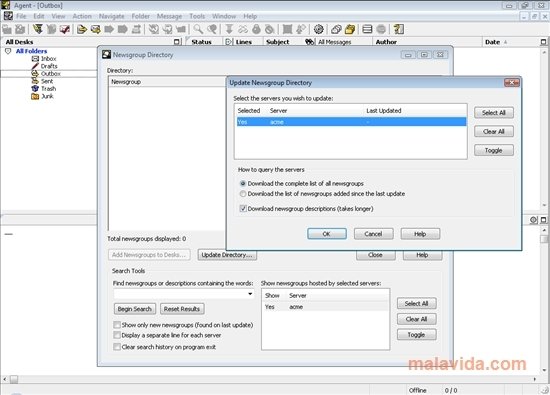Image resolution: width=550 pixels, height=395 pixels.
Task: Click the round icon above the message body pane
Action: pyautogui.click(x=533, y=220)
